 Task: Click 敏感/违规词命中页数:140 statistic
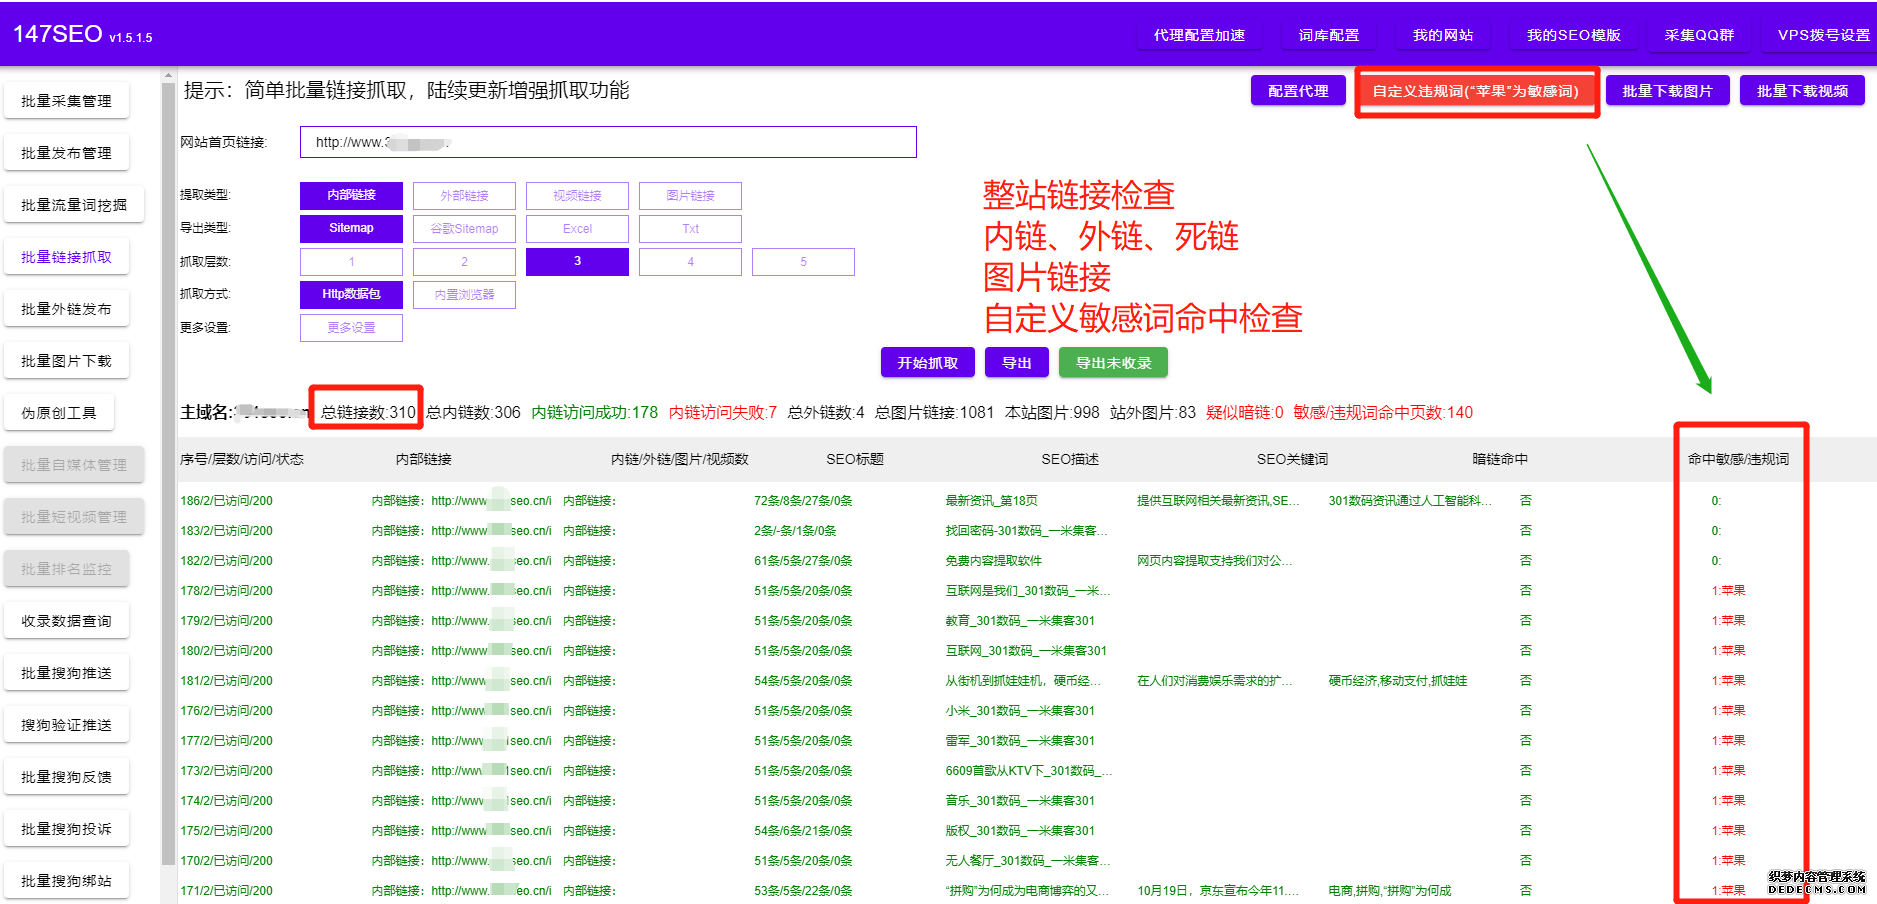coord(1382,412)
